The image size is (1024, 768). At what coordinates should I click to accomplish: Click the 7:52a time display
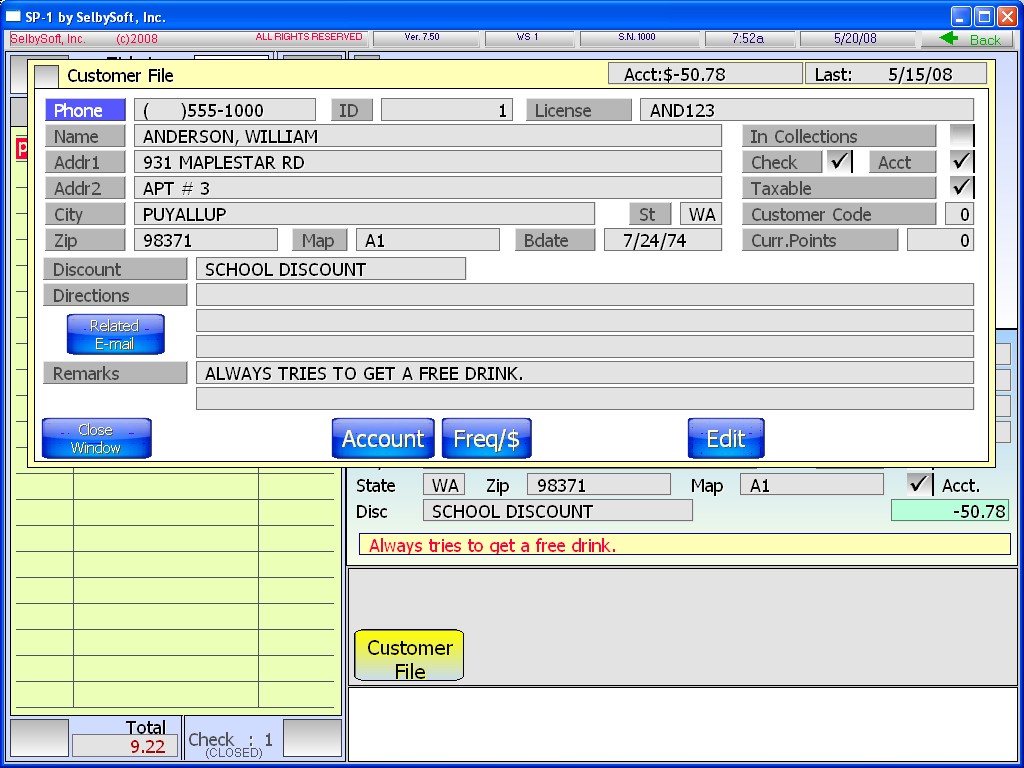pyautogui.click(x=750, y=39)
